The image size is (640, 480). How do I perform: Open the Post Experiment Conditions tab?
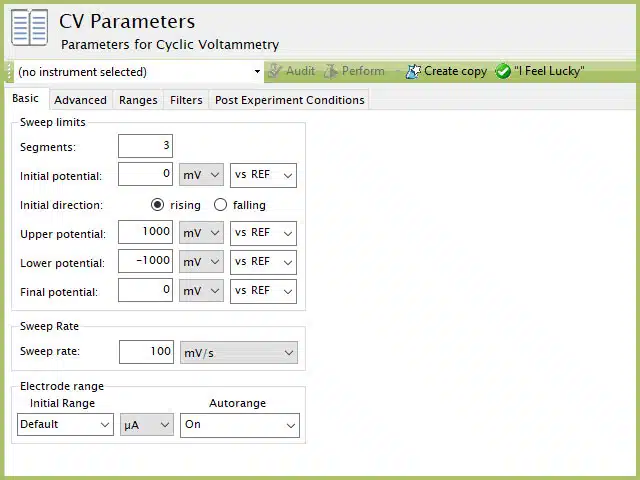pyautogui.click(x=289, y=100)
